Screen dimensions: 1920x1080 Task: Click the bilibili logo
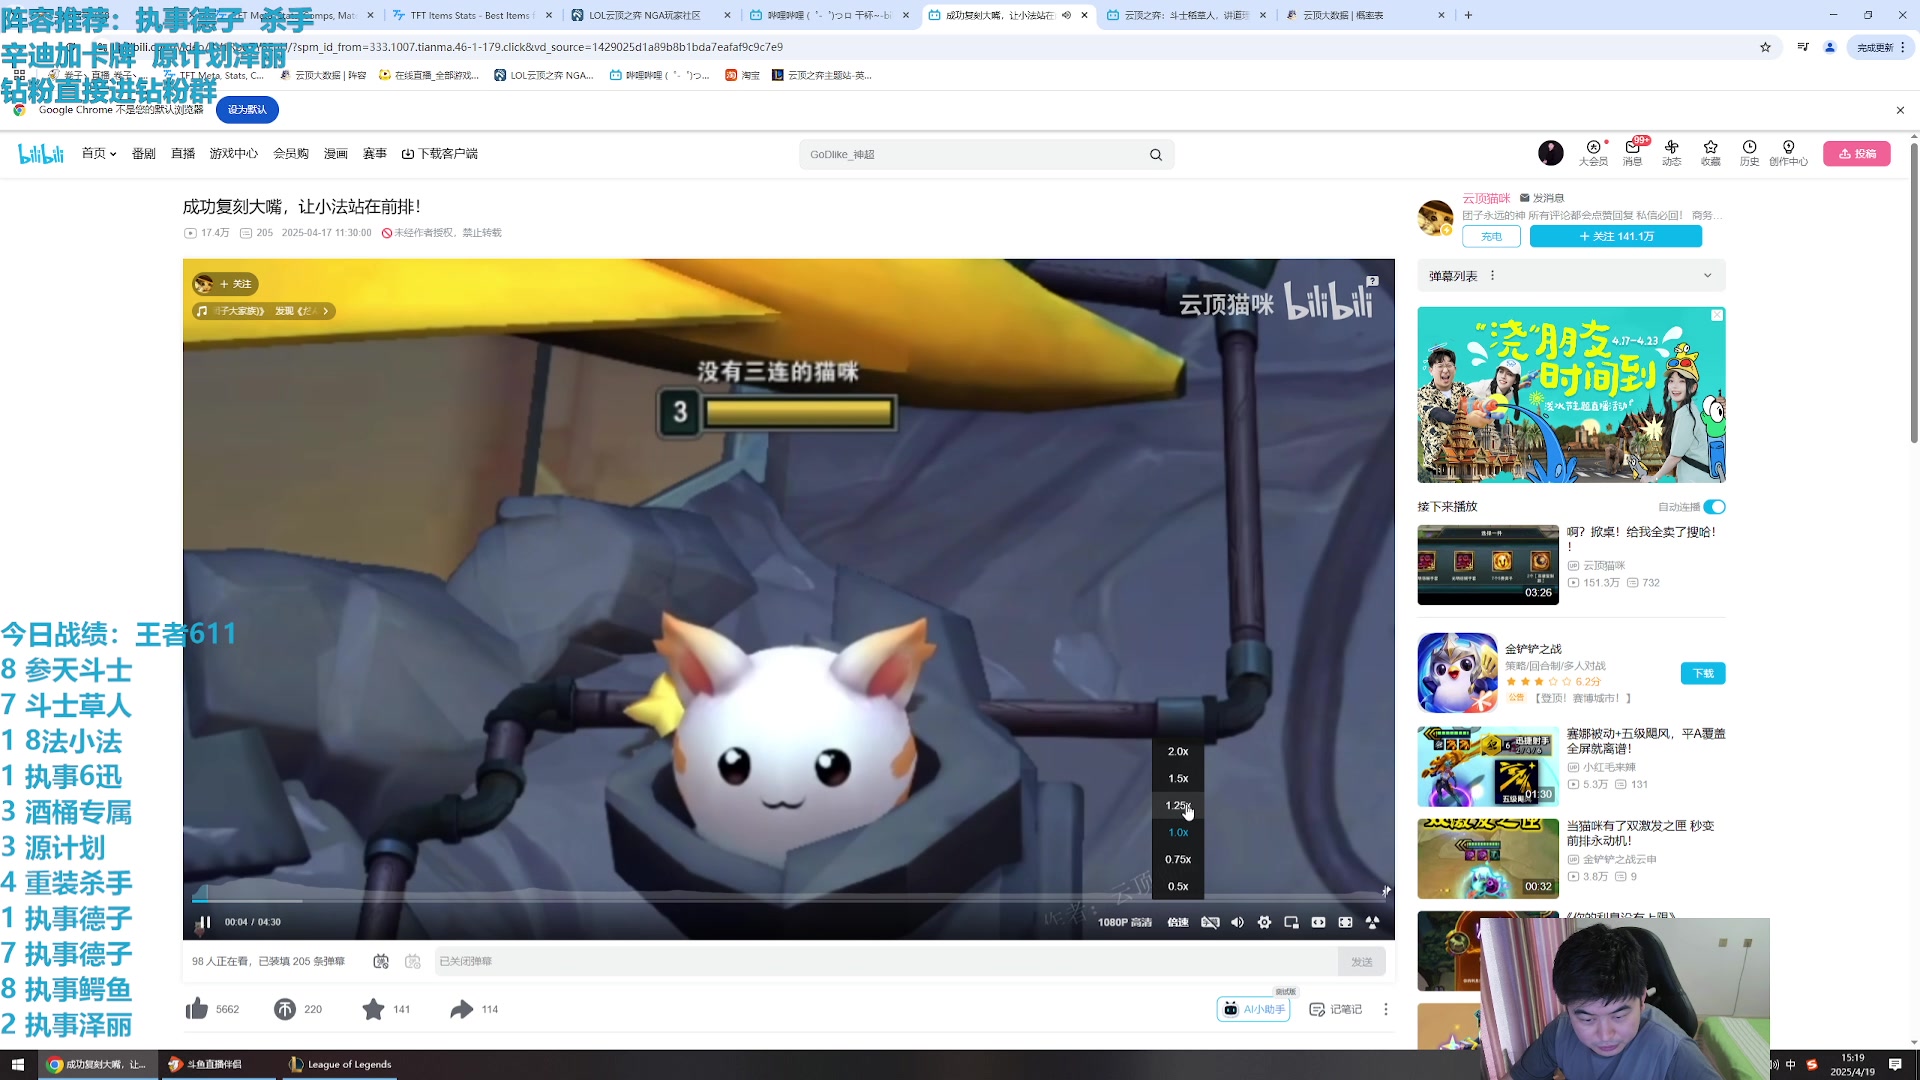(41, 153)
